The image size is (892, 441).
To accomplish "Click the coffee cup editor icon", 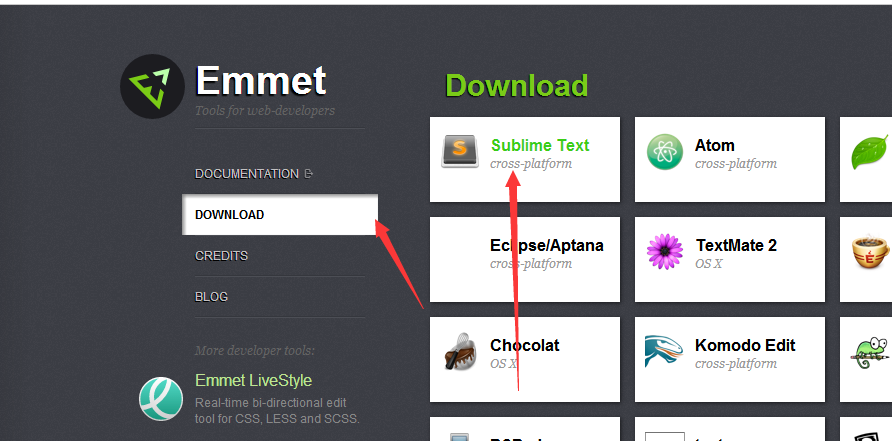I will click(x=870, y=251).
